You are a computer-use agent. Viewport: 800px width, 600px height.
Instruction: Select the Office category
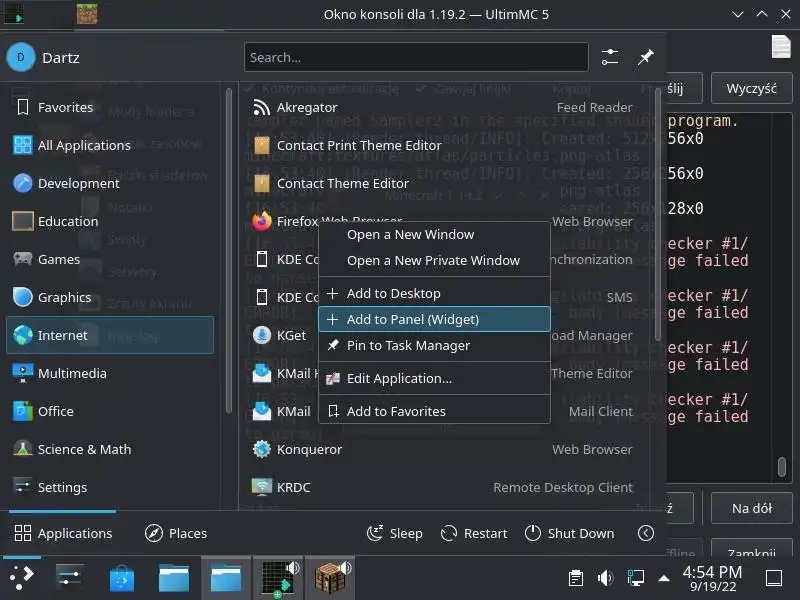point(110,411)
